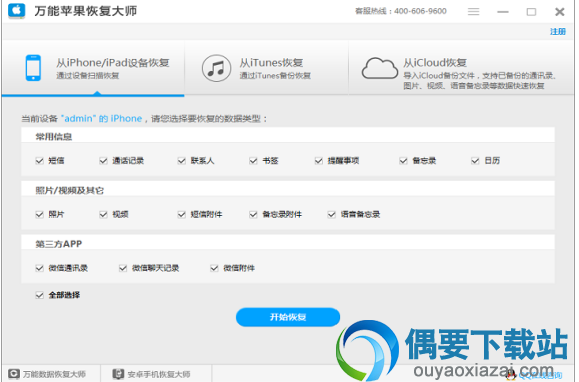This screenshot has width=579, height=382.
Task: Toggle the 微信附件 checkbox
Action: pyautogui.click(x=214, y=268)
